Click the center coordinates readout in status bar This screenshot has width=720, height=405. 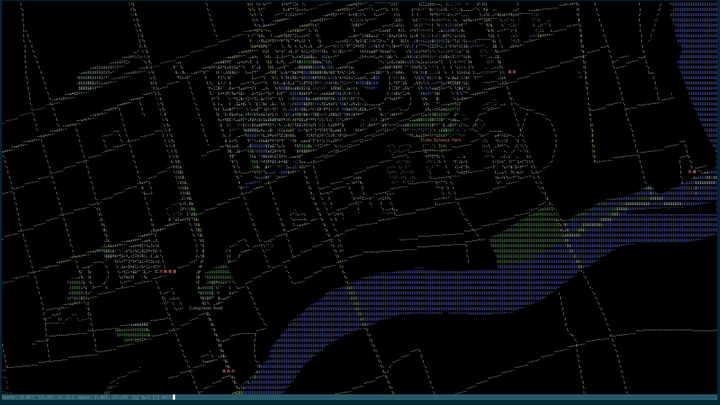tap(30, 397)
